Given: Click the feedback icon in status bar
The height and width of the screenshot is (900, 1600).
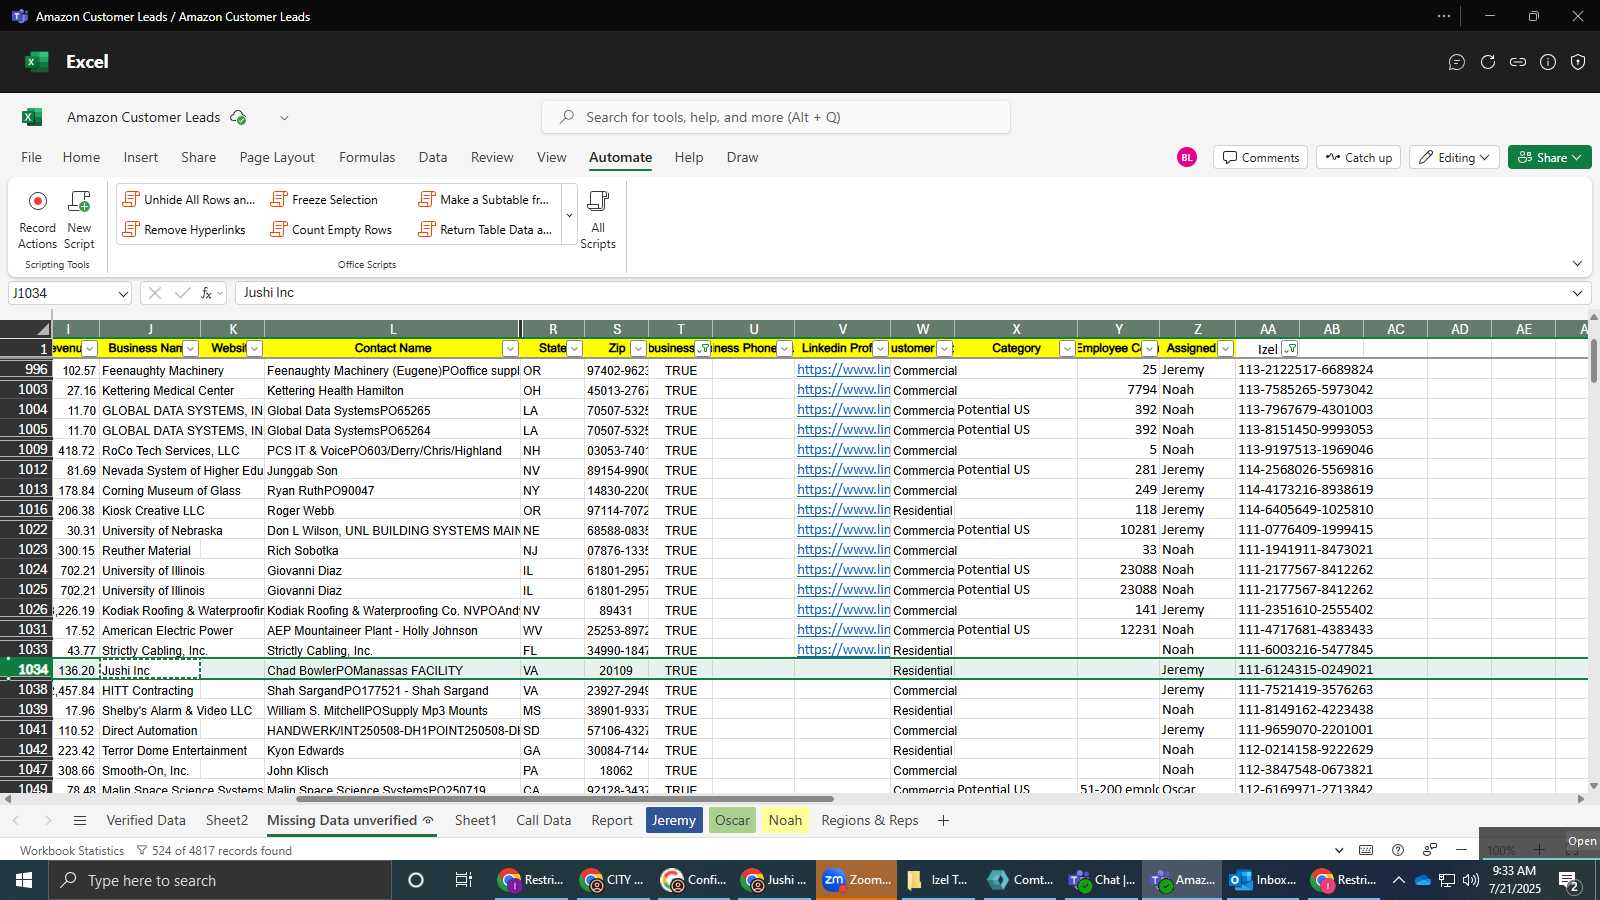Looking at the screenshot, I should 1430,850.
